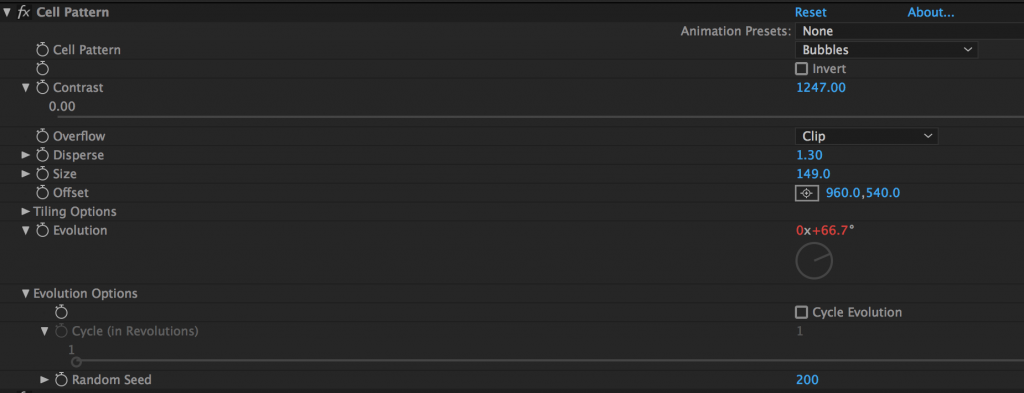Click the Overflow stopwatch icon
1024x393 pixels.
[x=42, y=136]
